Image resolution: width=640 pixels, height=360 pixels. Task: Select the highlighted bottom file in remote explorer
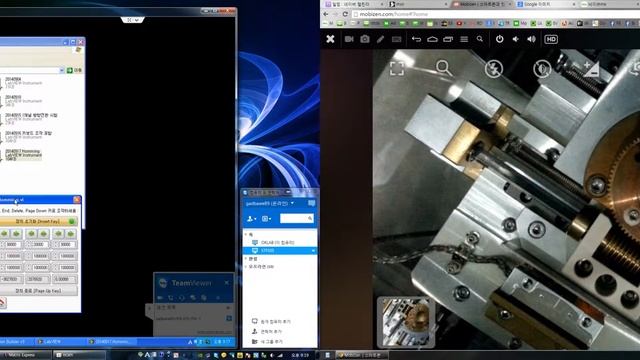coord(23,155)
